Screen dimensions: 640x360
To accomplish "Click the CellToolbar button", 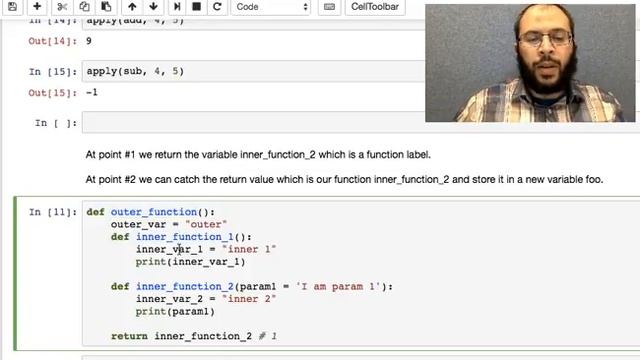I will 375,7.
